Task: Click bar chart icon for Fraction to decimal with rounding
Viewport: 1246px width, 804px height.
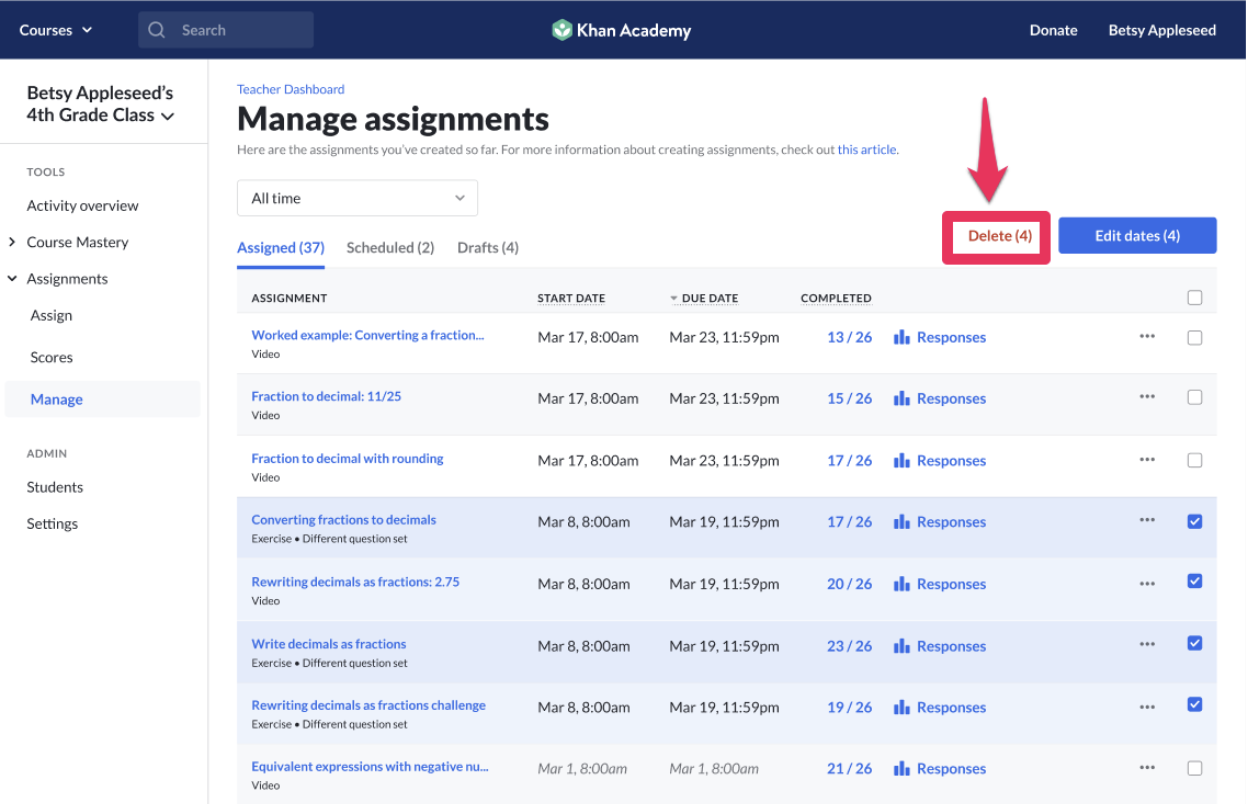Action: (902, 460)
